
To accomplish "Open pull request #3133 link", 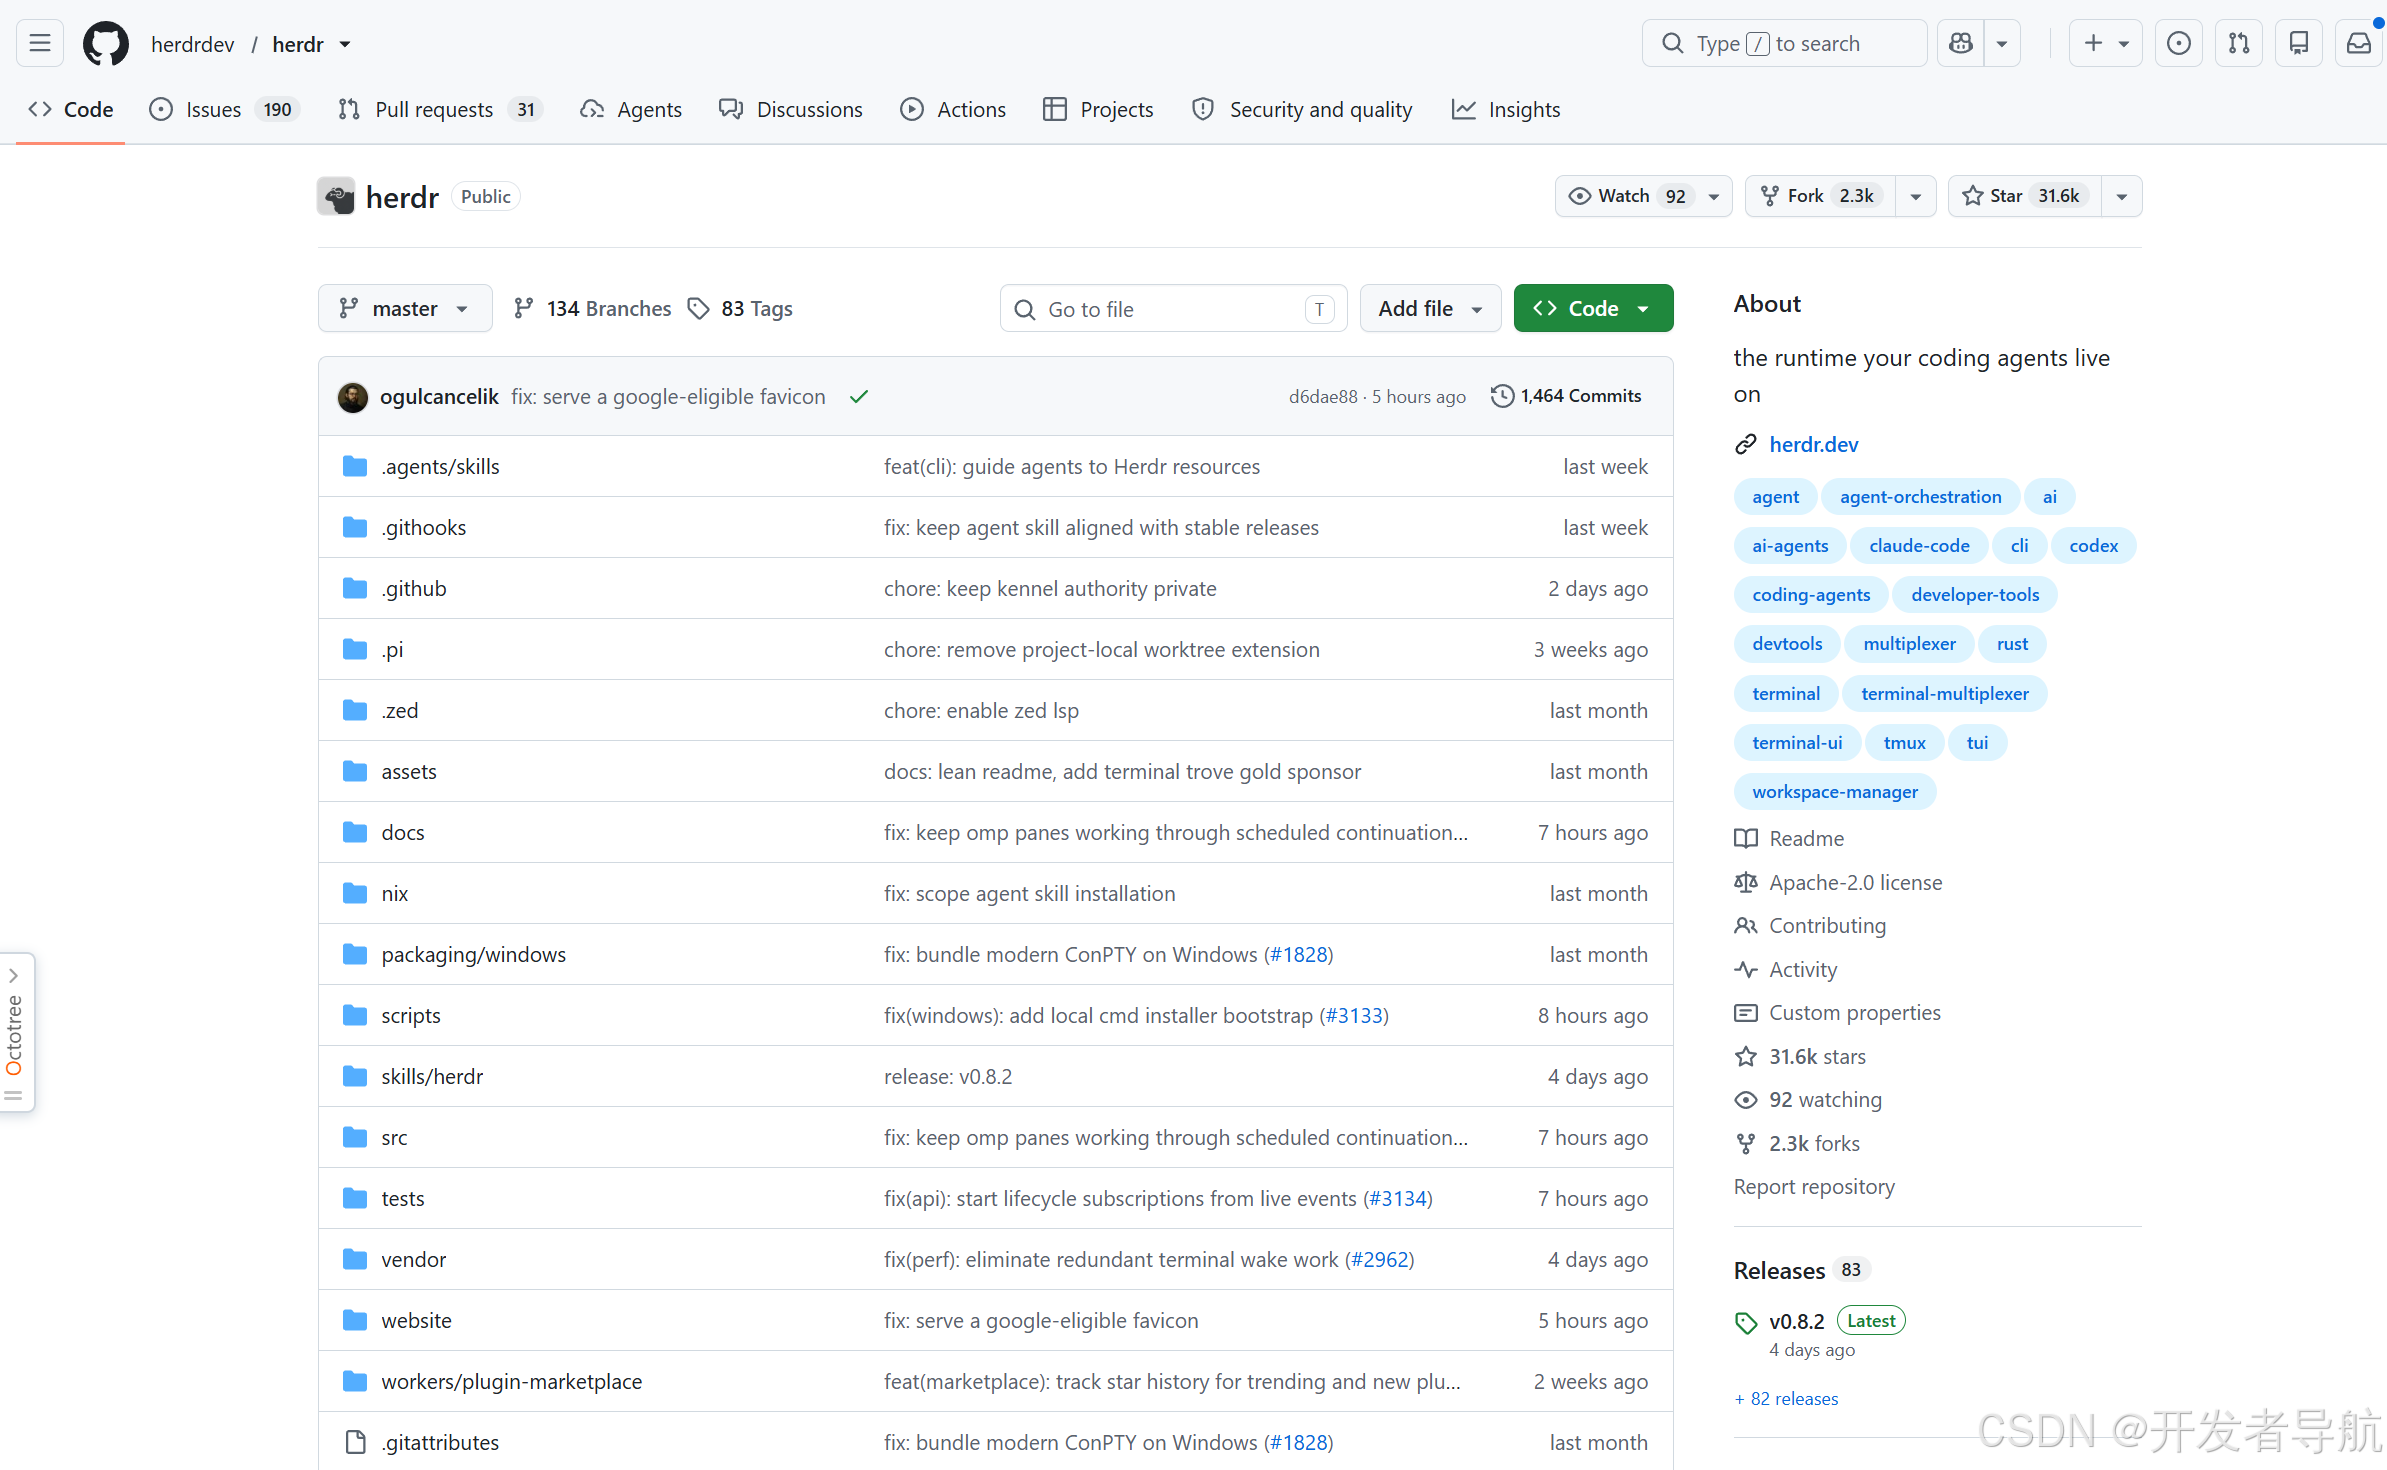I will (x=1354, y=1015).
